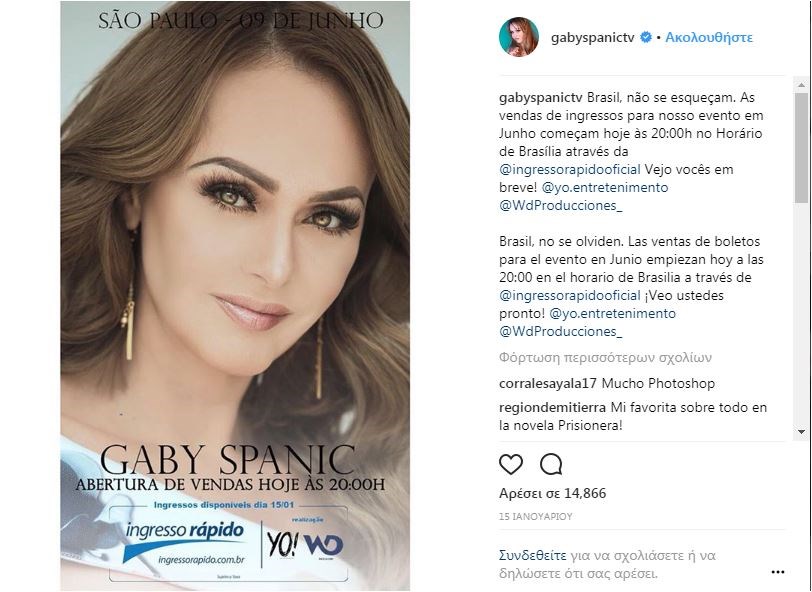The width and height of the screenshot is (812, 592).
Task: View likes list at Αρέσει σε 14,866
Action: [x=553, y=493]
